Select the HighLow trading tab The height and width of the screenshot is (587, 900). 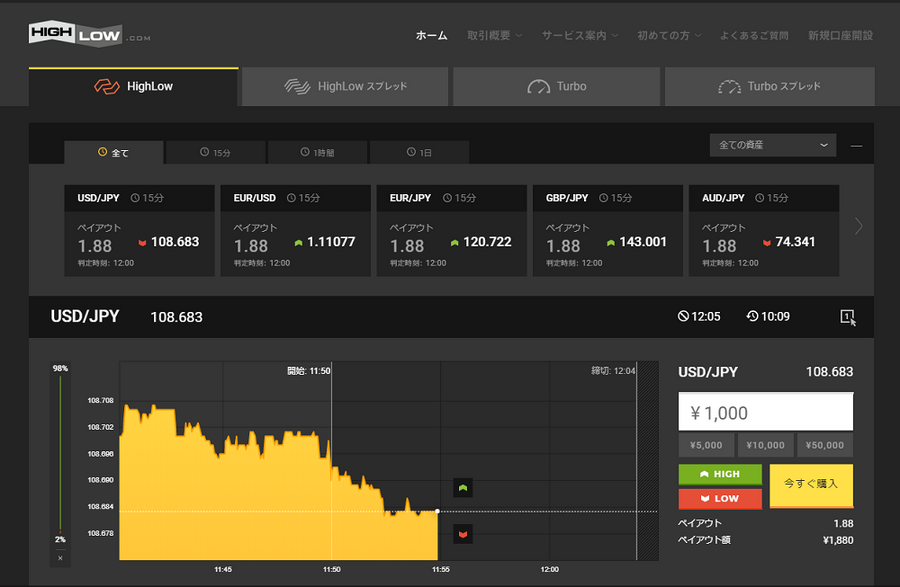133,87
